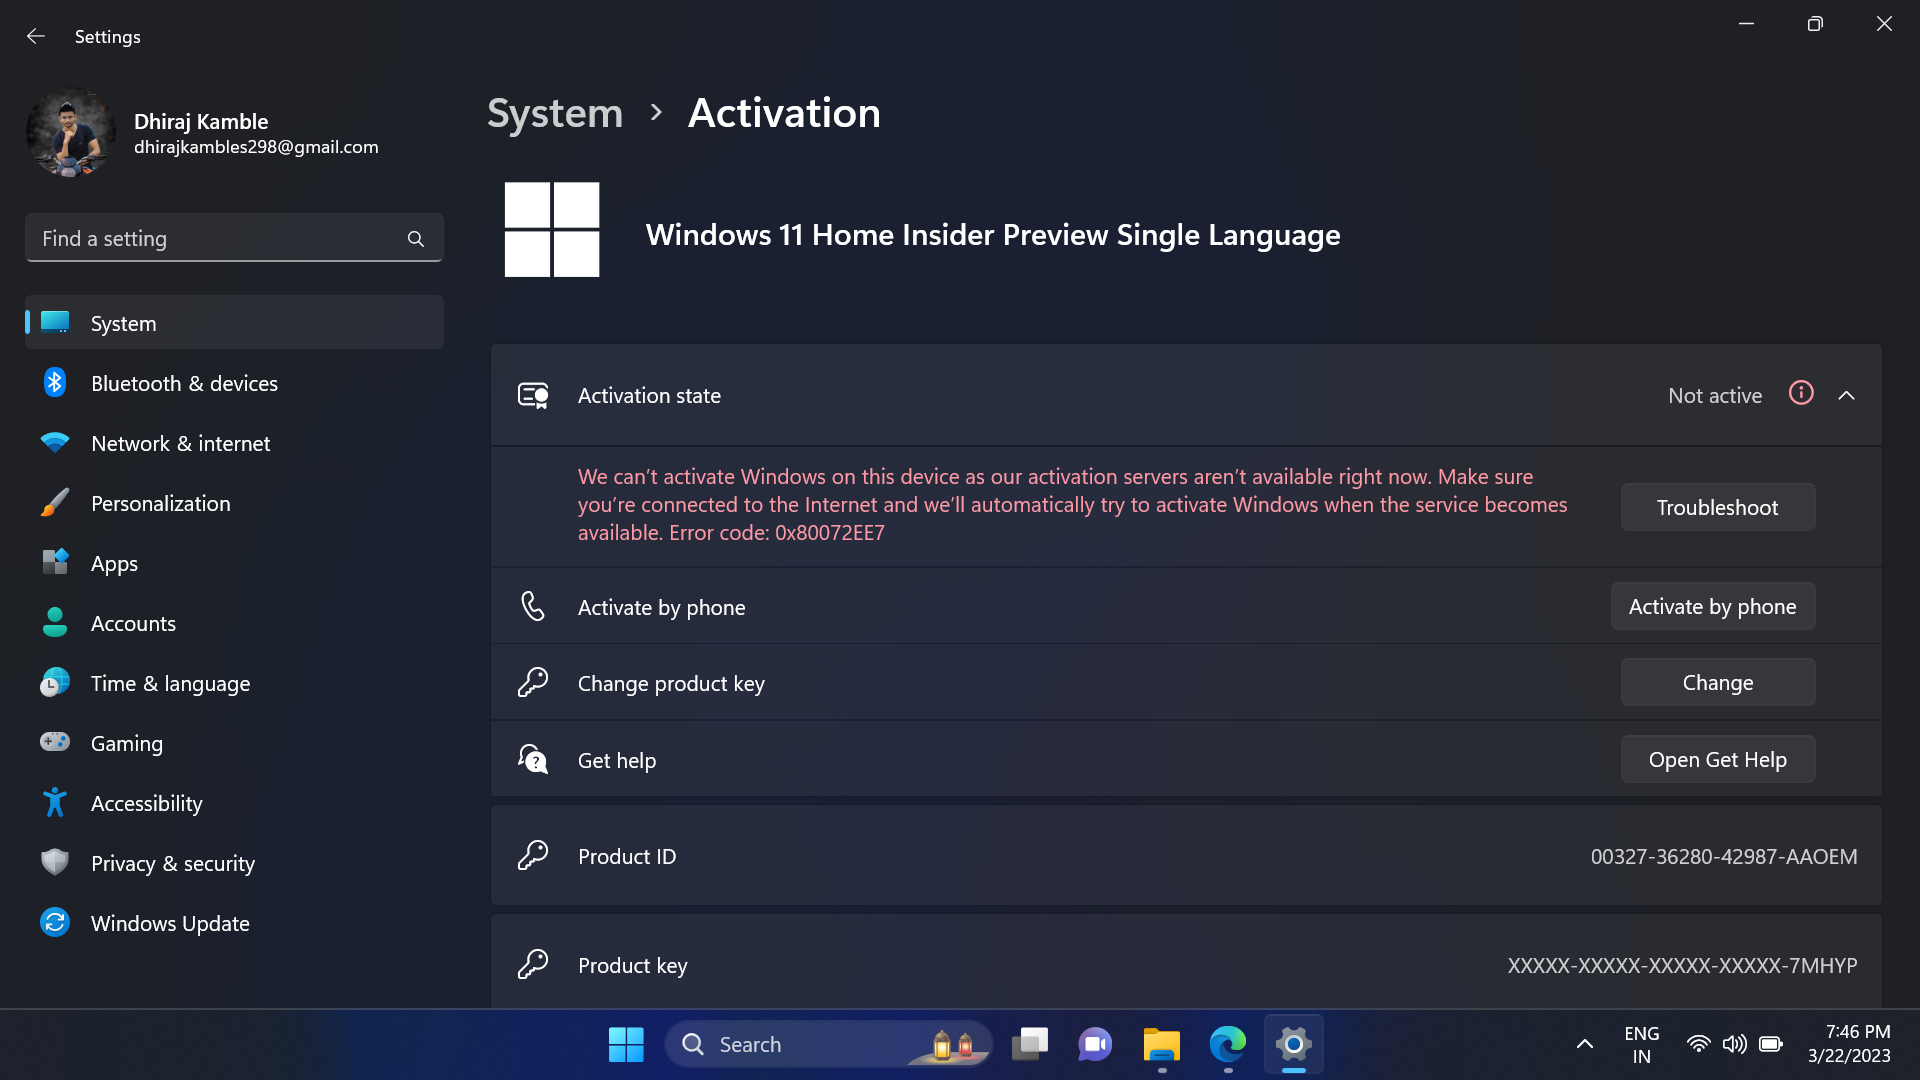Click the Task View taskbar icon
The height and width of the screenshot is (1080, 1920).
pyautogui.click(x=1030, y=1044)
